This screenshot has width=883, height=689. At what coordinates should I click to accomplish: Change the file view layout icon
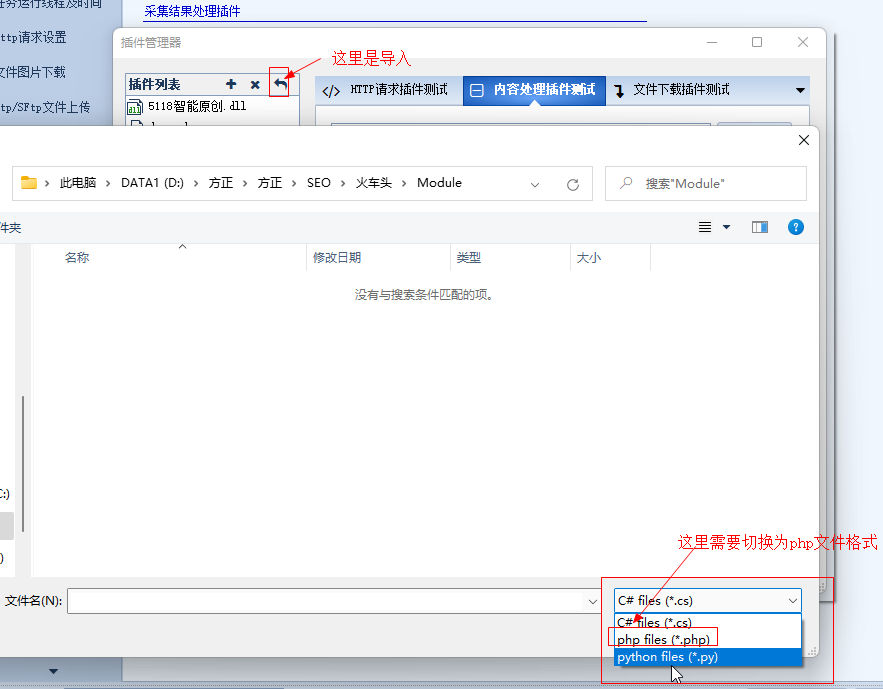pos(705,227)
